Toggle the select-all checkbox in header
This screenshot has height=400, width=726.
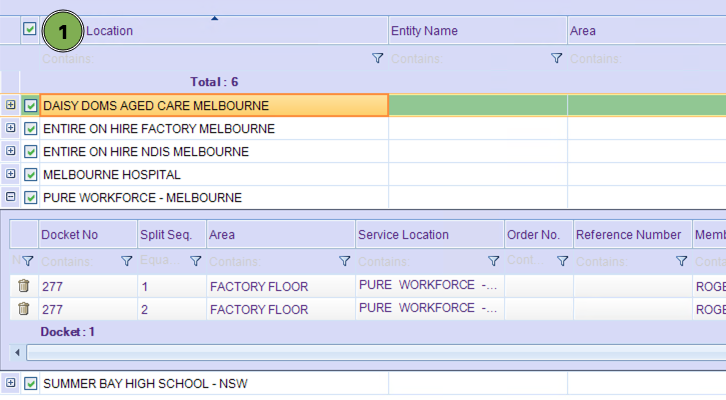pyautogui.click(x=30, y=30)
